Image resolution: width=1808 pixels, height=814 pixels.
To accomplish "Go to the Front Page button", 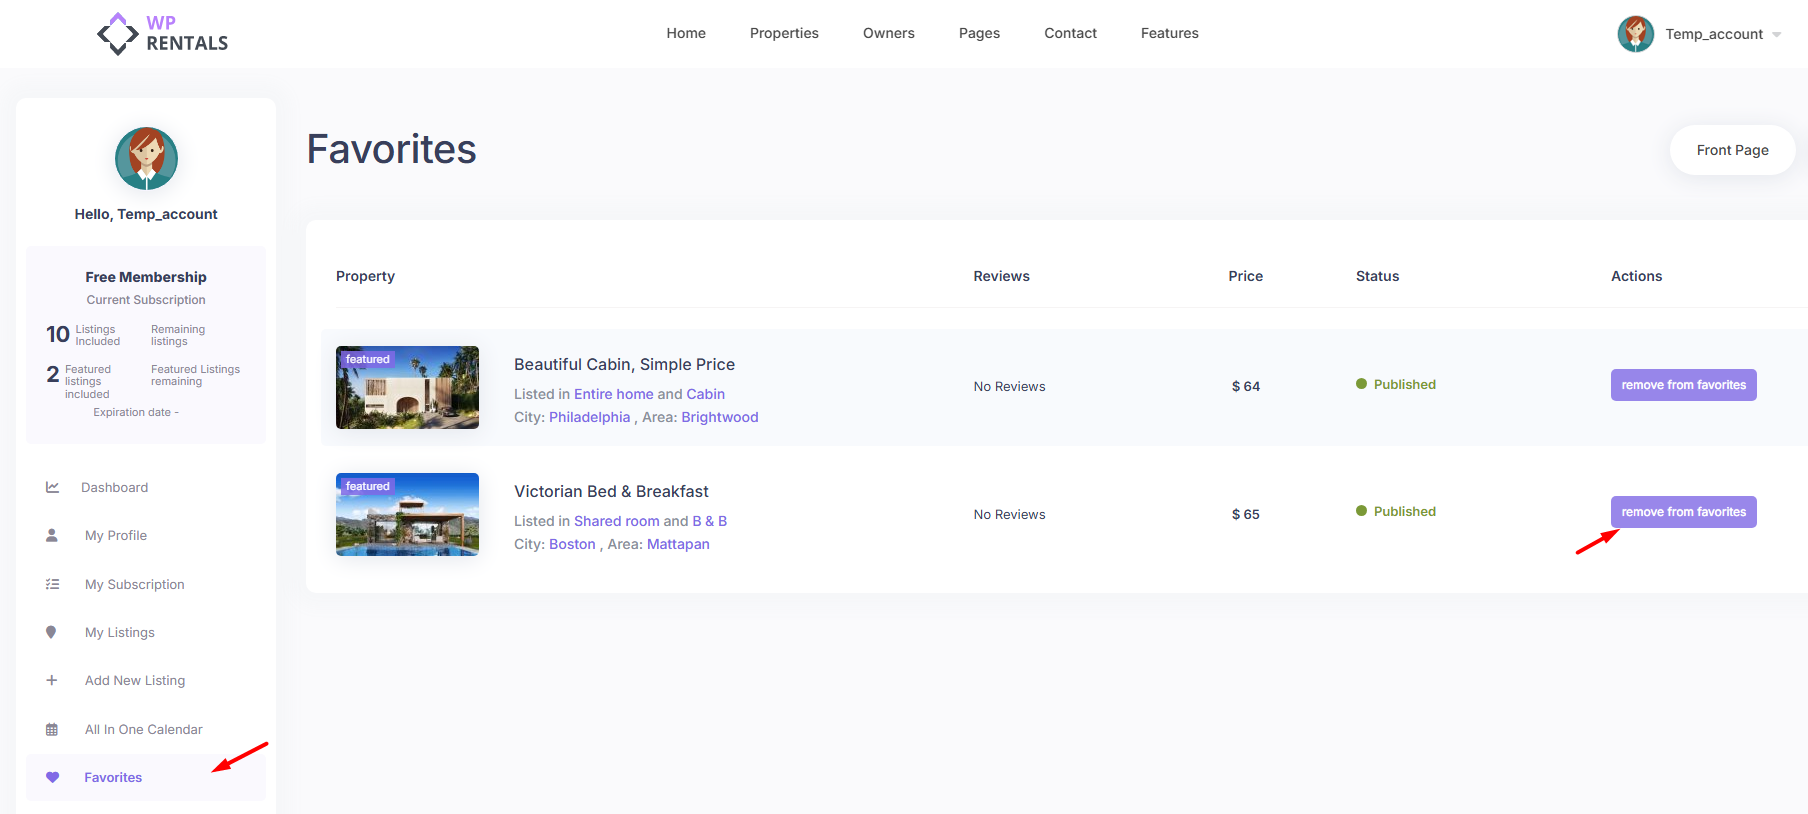I will [x=1732, y=150].
